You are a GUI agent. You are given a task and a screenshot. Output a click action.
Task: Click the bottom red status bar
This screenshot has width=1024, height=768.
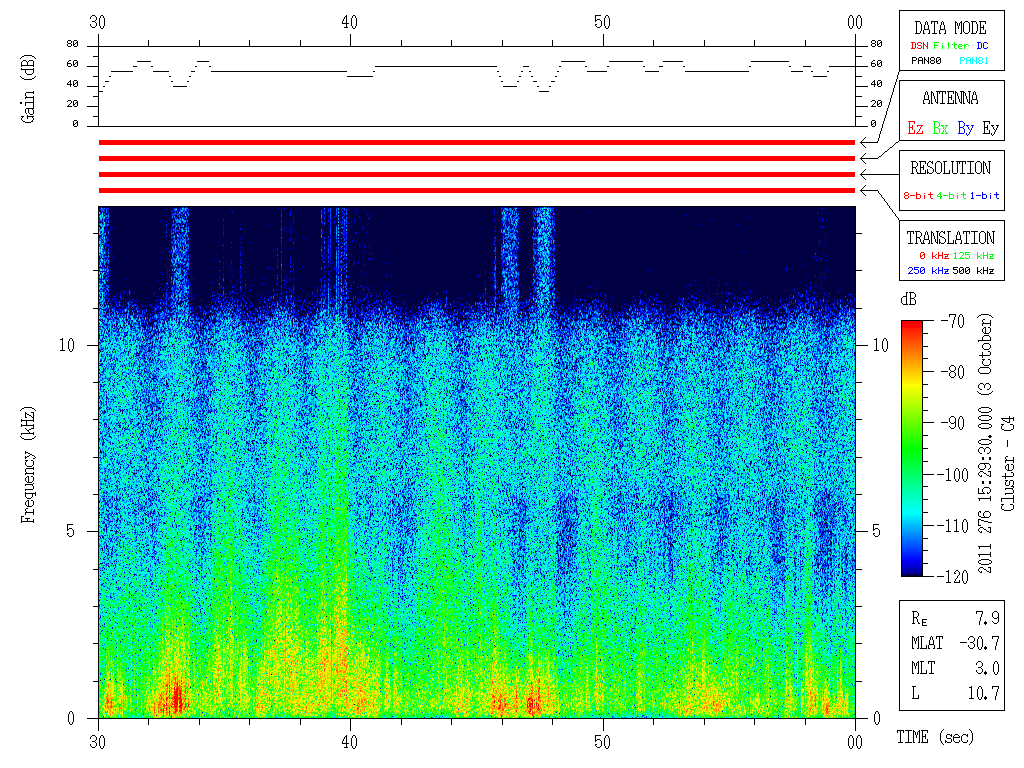pyautogui.click(x=477, y=190)
